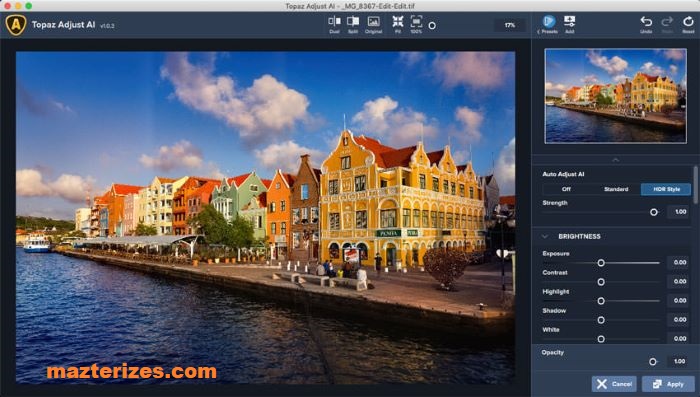Click the green macOS fullscreen button

click(29, 6)
